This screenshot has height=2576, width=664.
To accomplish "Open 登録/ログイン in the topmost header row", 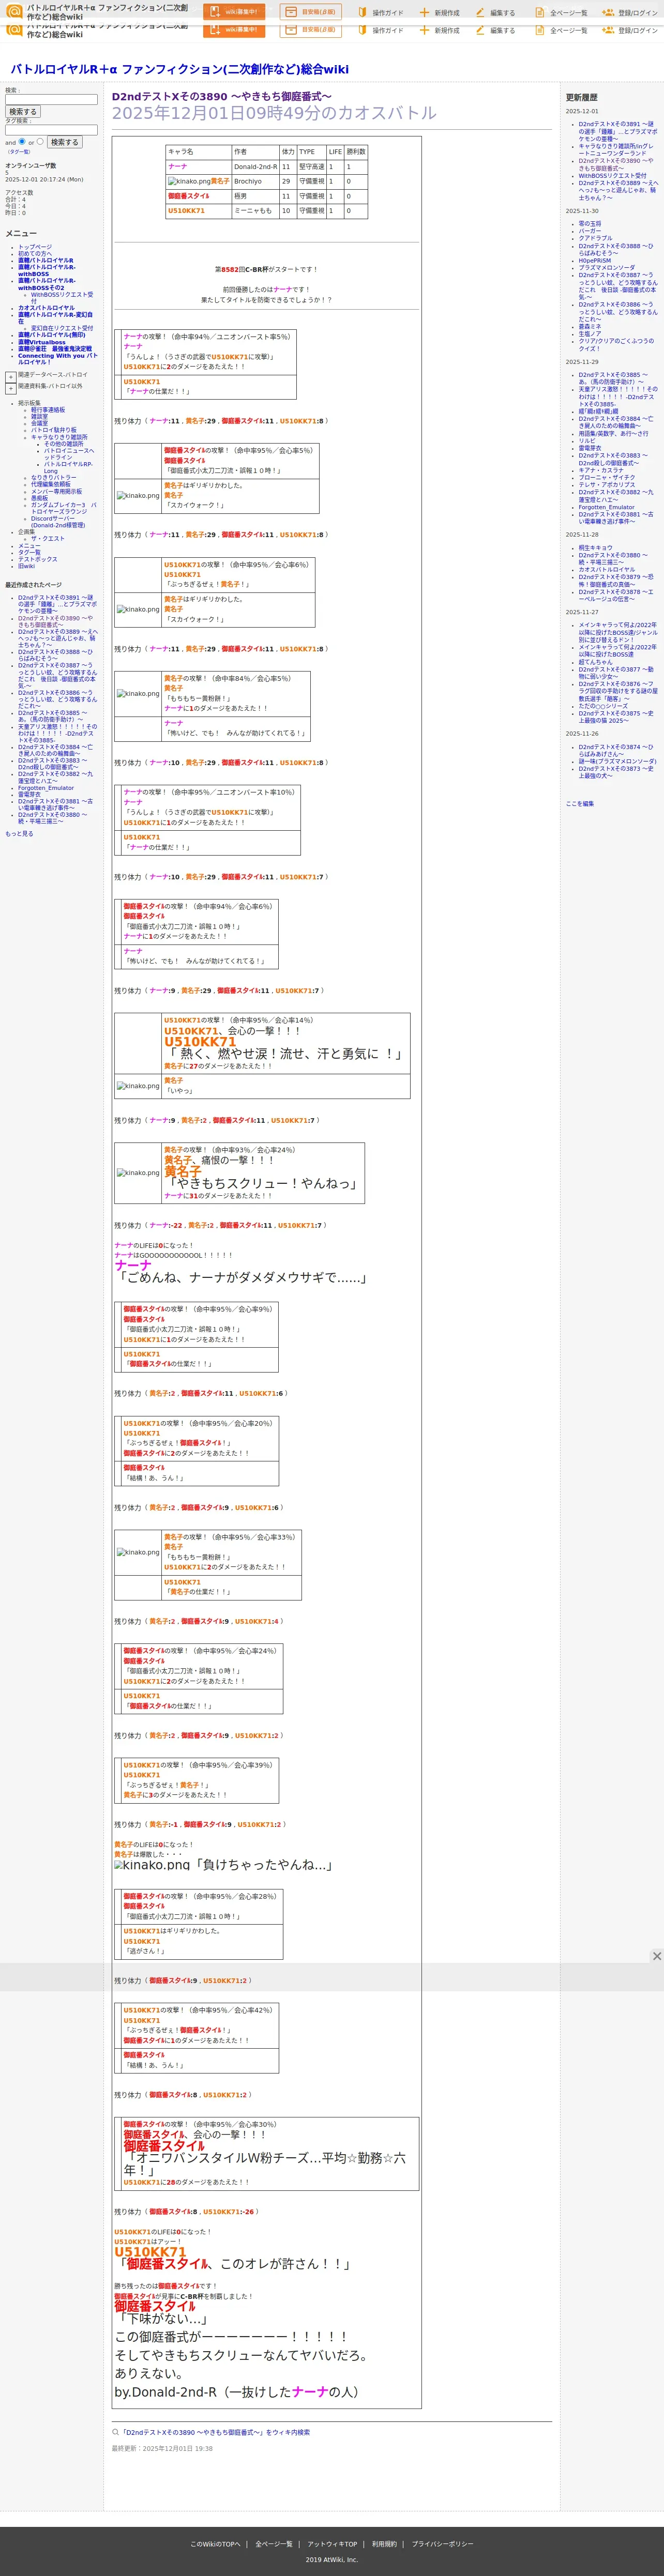I will (x=630, y=12).
